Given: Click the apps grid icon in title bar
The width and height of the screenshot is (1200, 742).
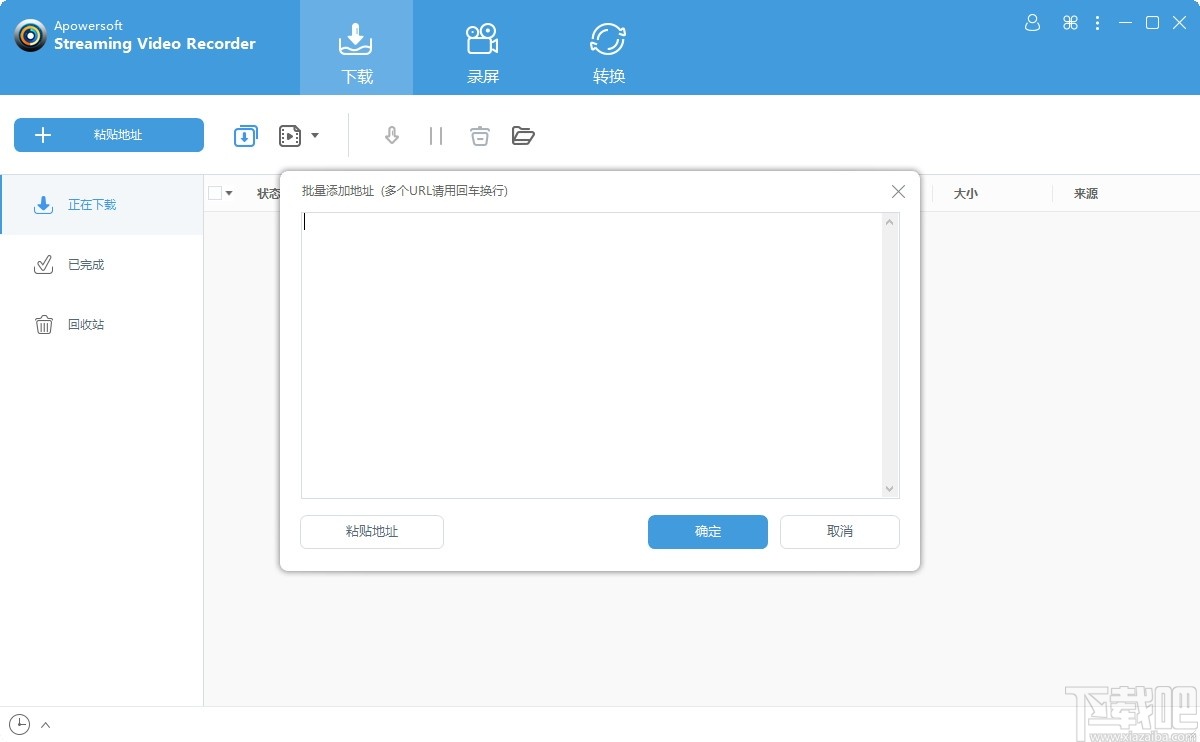Looking at the screenshot, I should [x=1070, y=23].
